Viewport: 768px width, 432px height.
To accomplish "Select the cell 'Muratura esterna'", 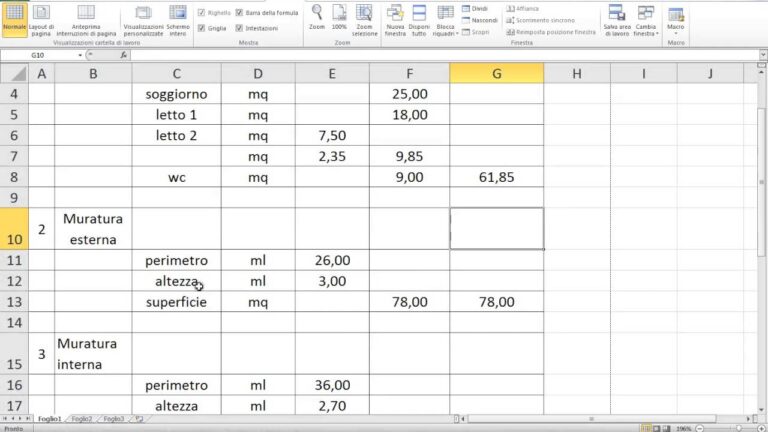I will pyautogui.click(x=93, y=229).
